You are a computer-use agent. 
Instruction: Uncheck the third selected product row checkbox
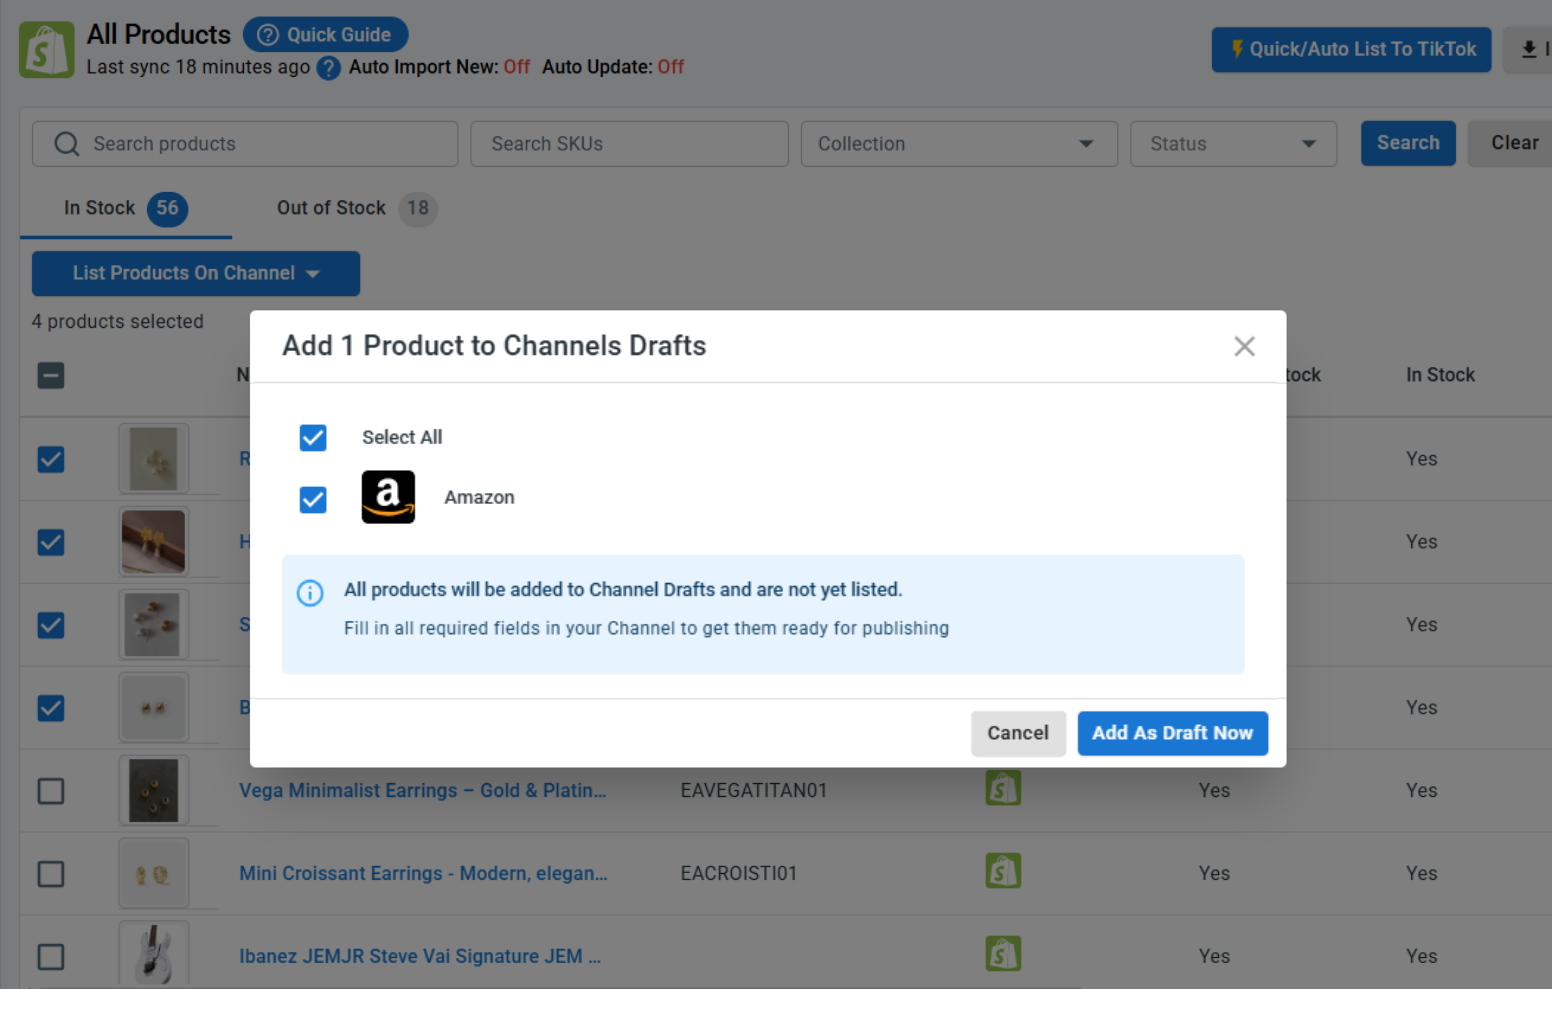pyautogui.click(x=51, y=625)
